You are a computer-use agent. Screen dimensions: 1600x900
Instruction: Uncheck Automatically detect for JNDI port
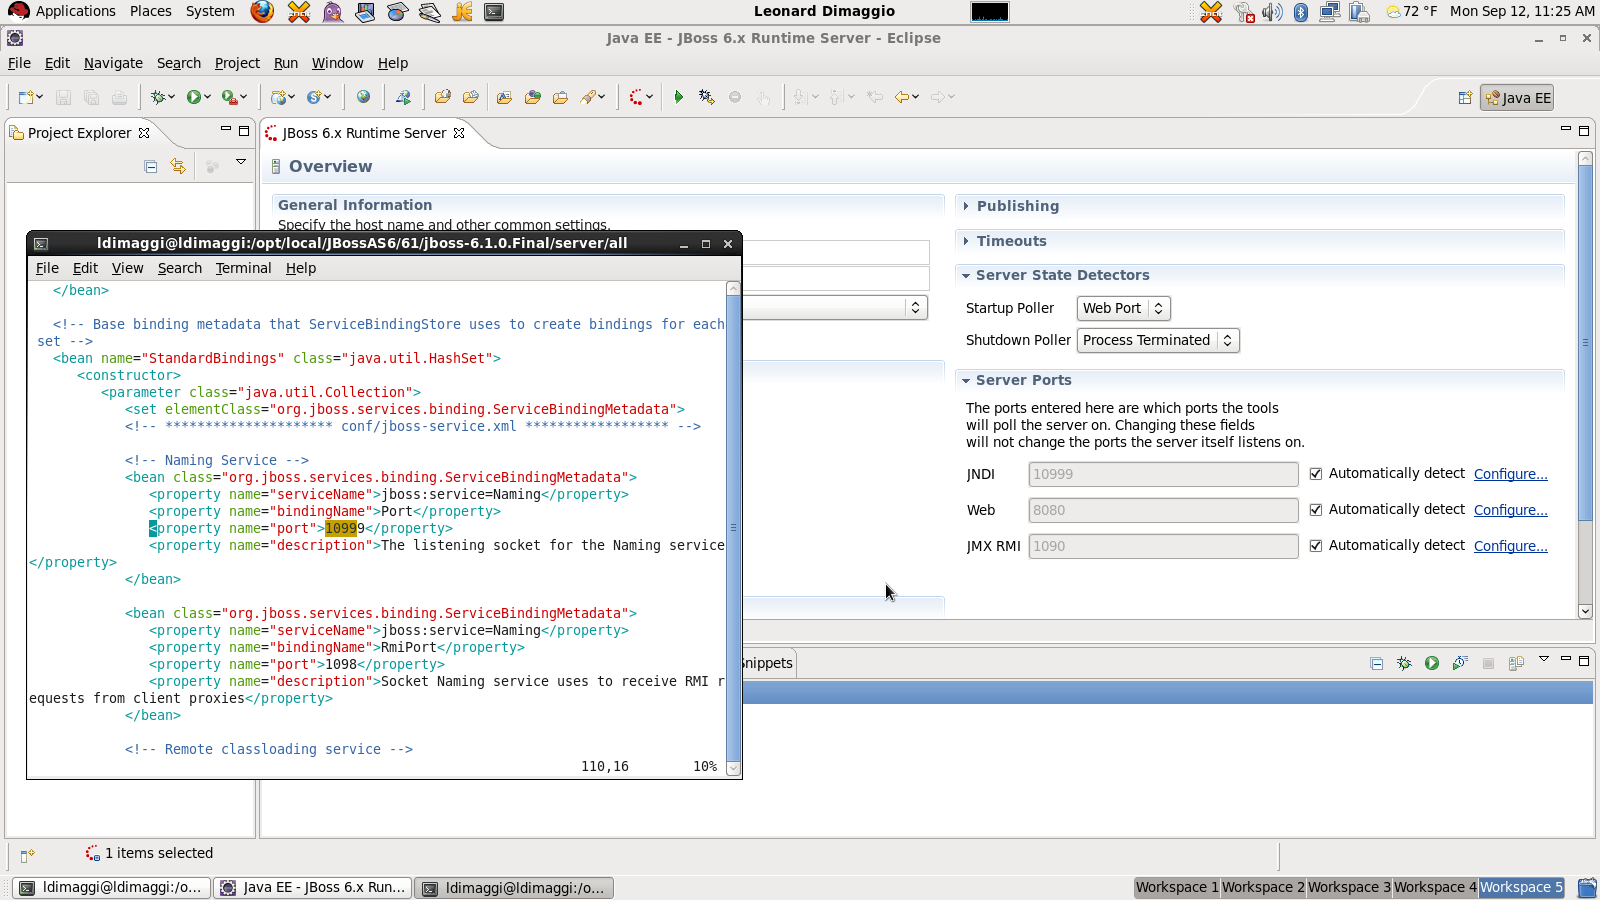click(x=1316, y=474)
